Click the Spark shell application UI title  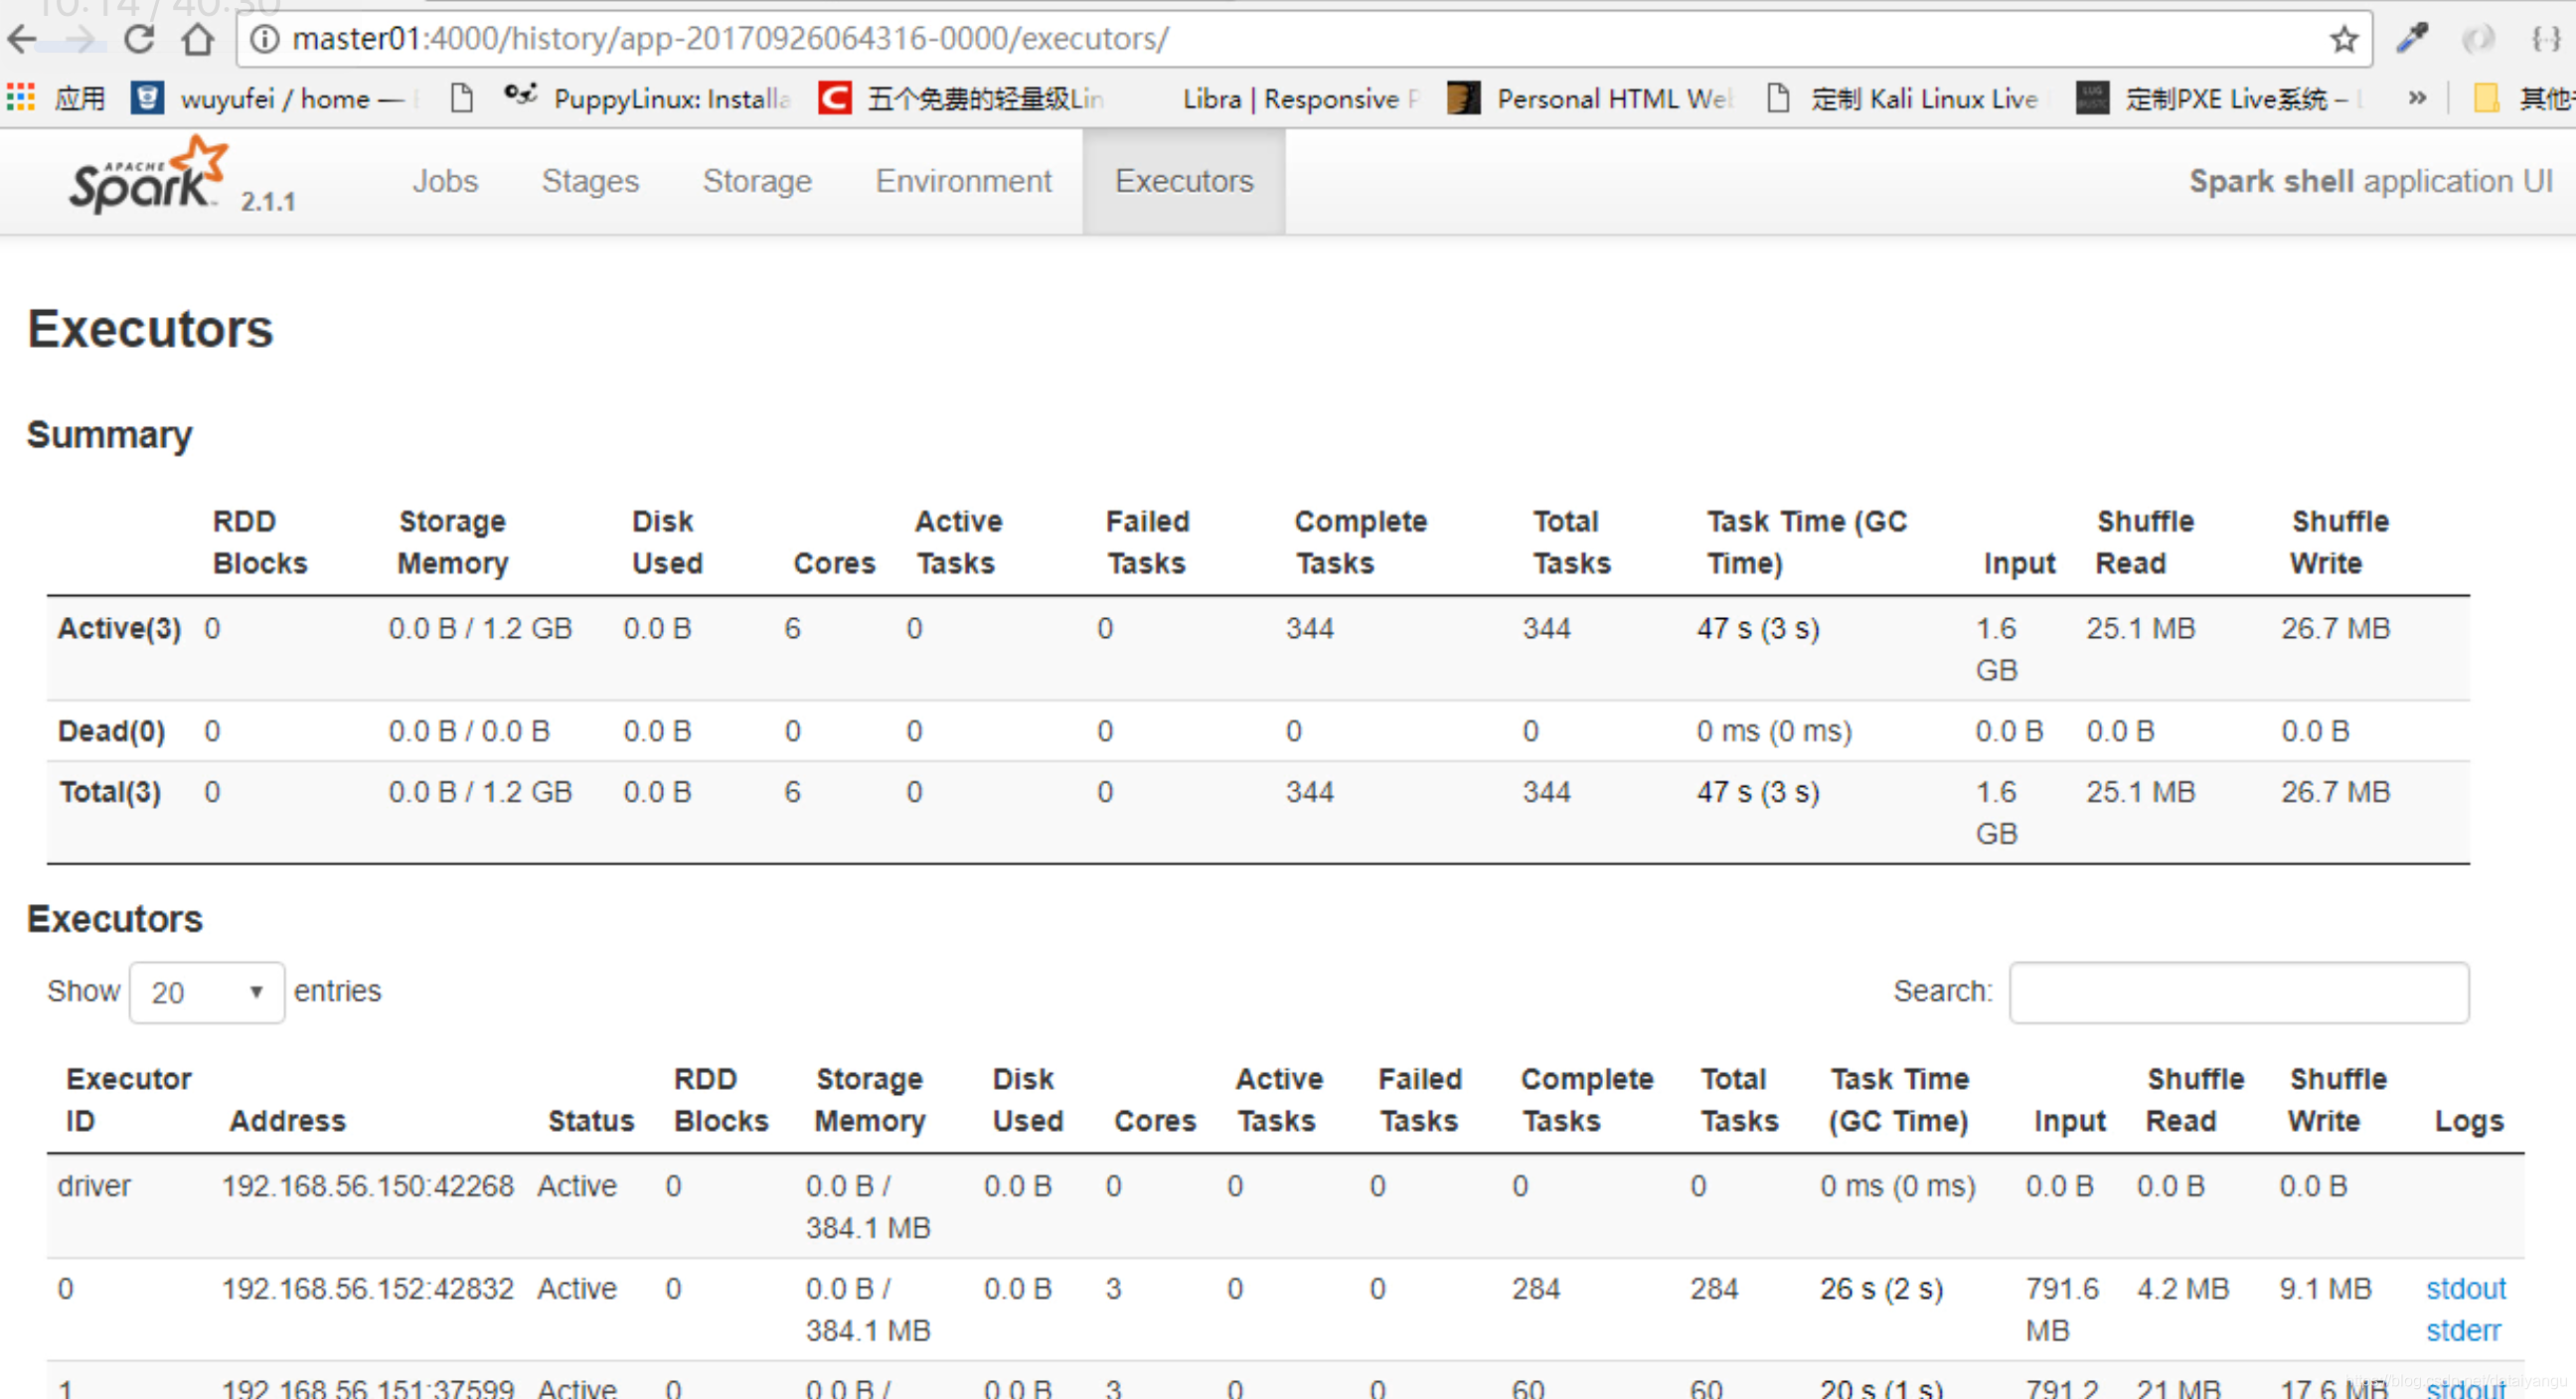point(2370,181)
